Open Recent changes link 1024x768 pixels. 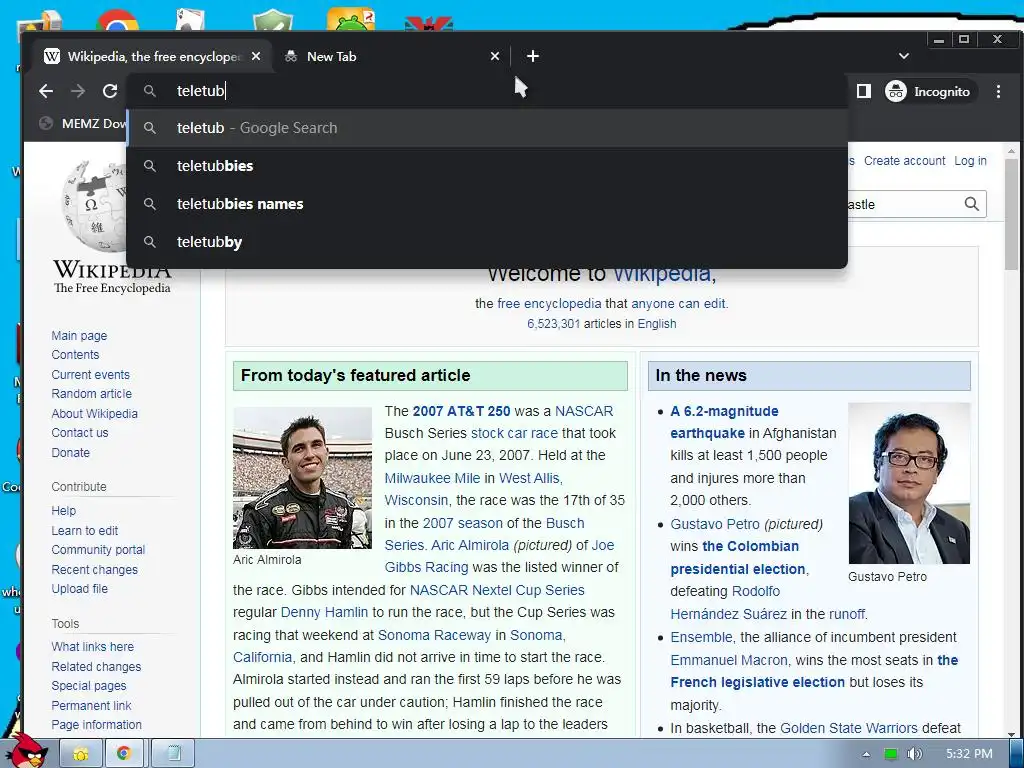click(94, 569)
